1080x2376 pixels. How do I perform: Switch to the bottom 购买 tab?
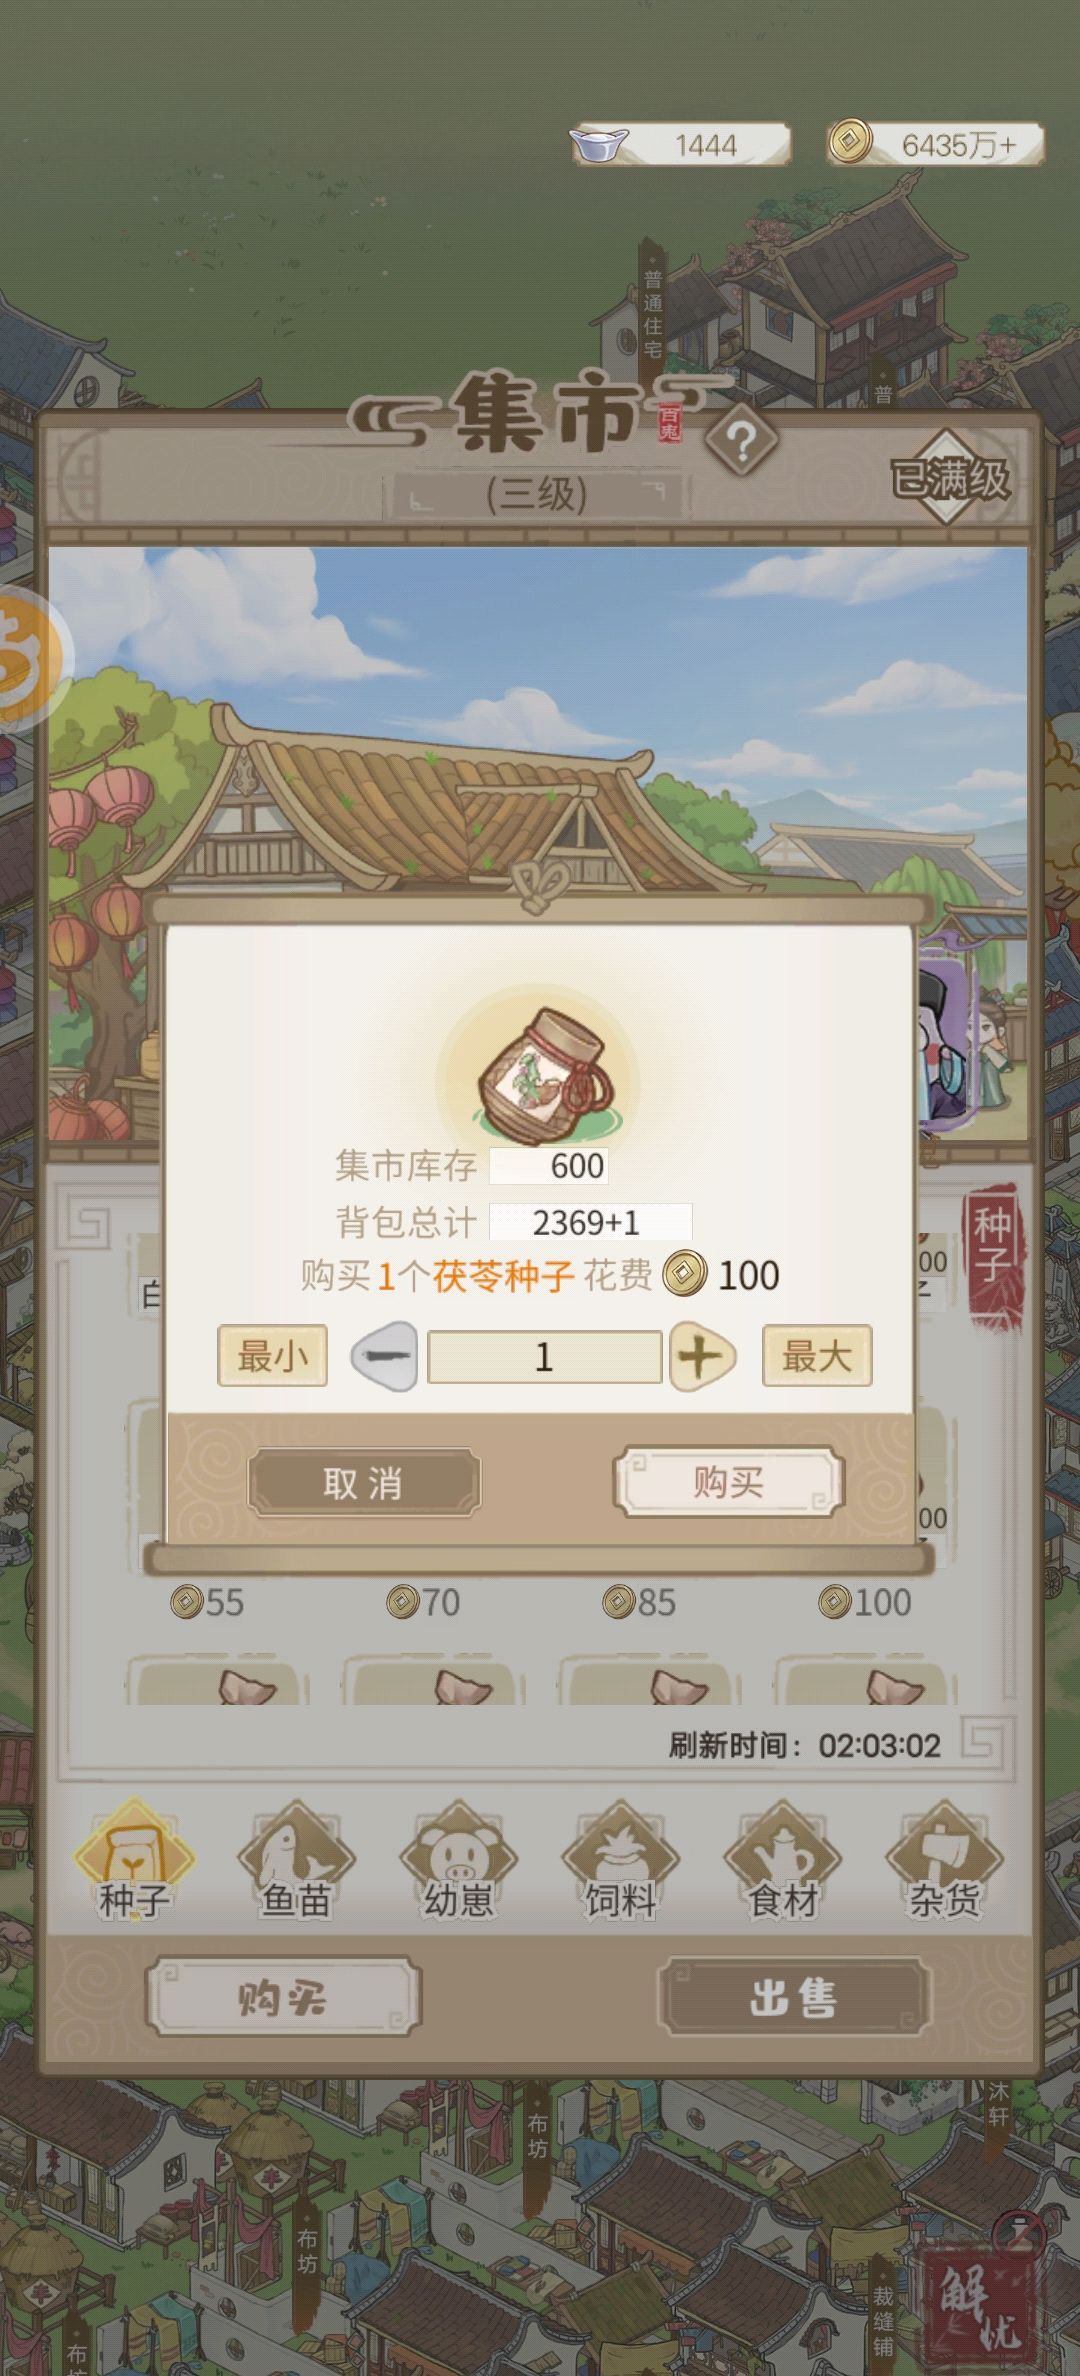coord(283,1997)
